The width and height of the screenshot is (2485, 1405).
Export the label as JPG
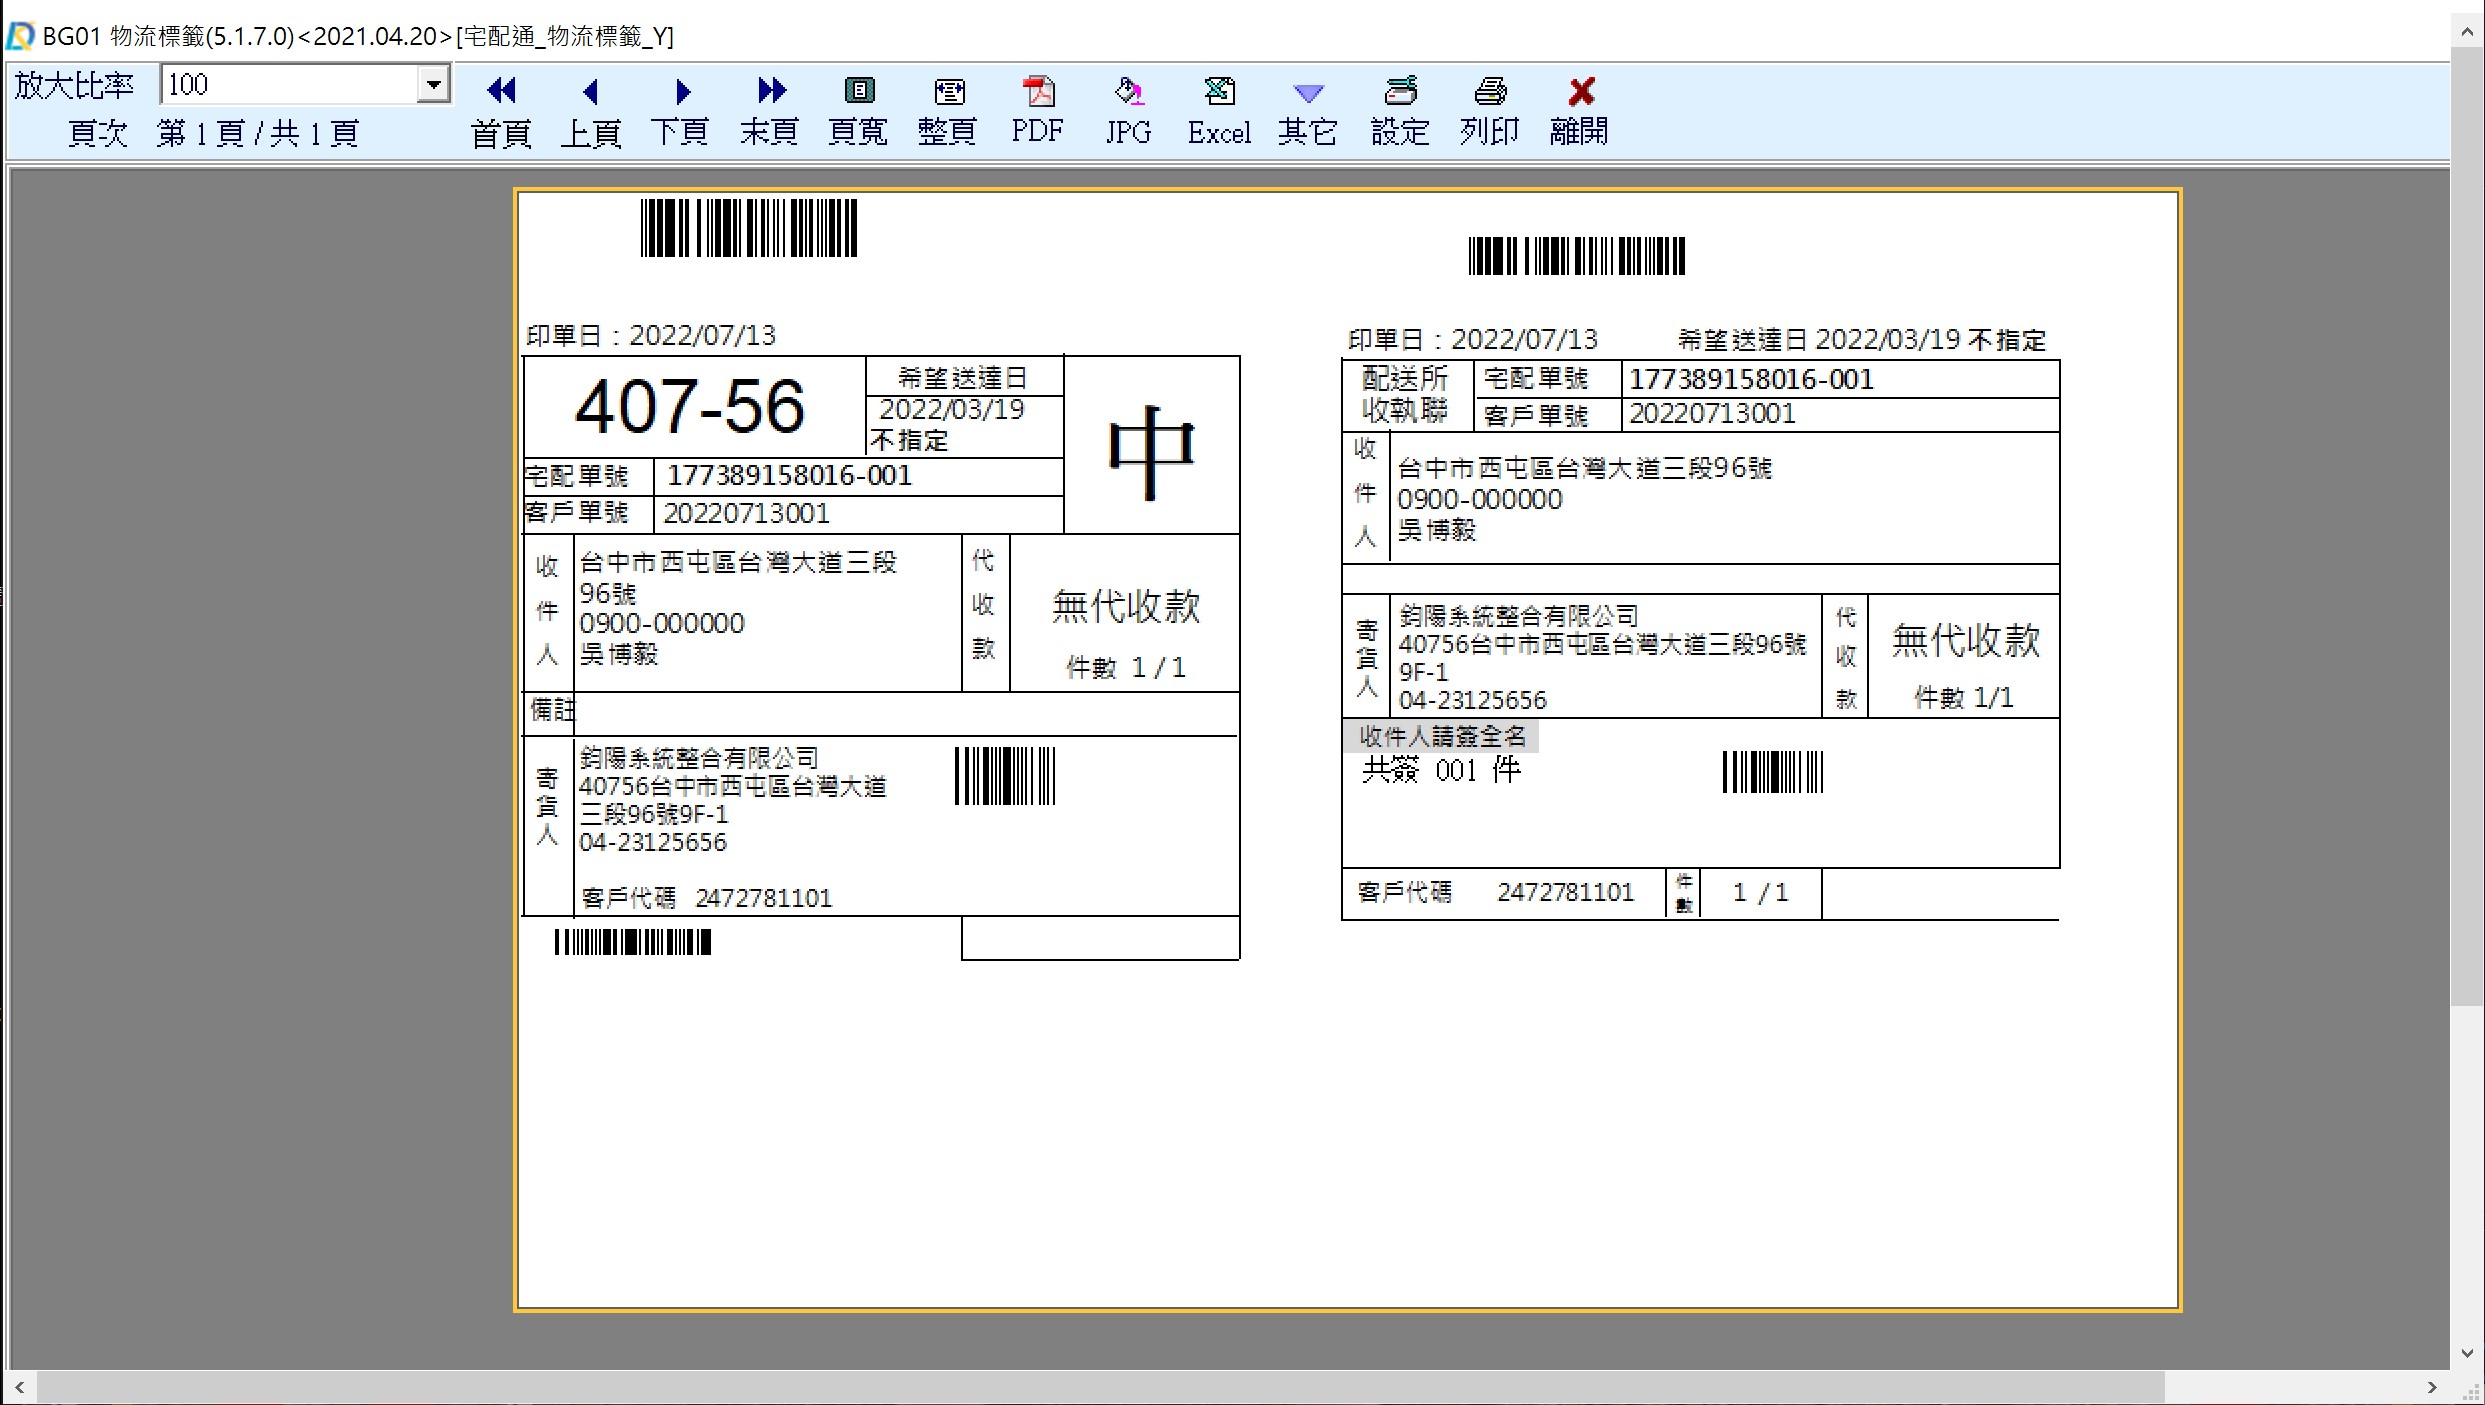pos(1128,111)
